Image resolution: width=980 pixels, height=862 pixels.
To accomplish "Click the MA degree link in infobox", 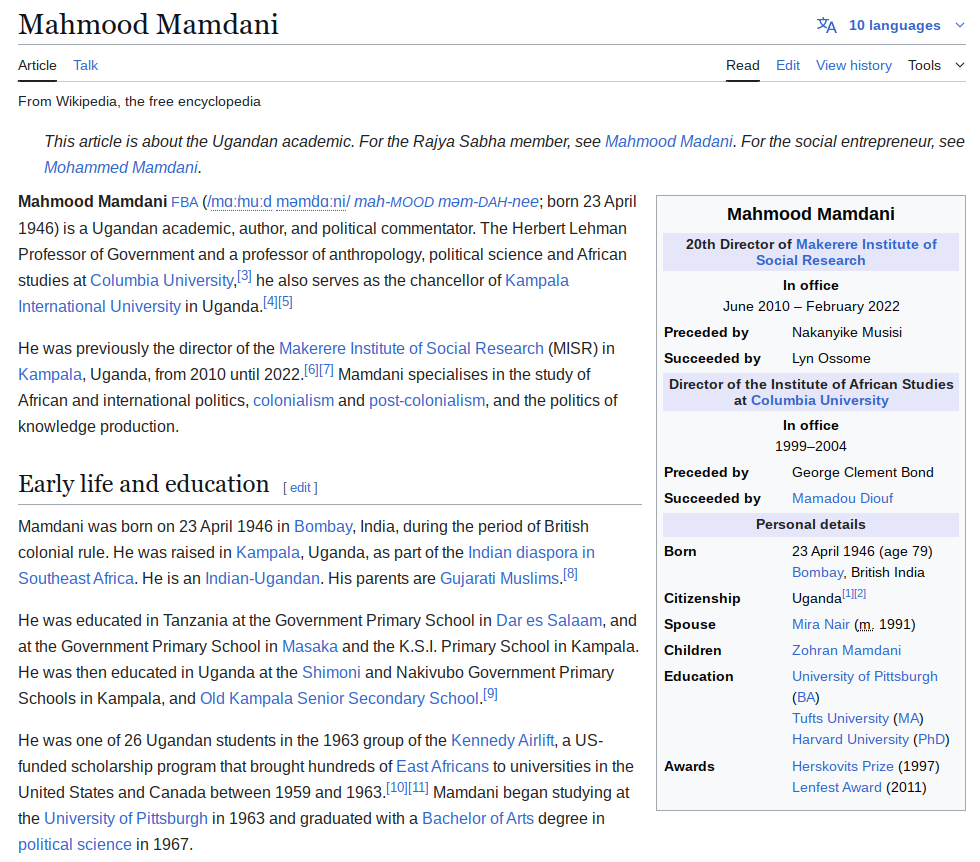I will (x=908, y=719).
